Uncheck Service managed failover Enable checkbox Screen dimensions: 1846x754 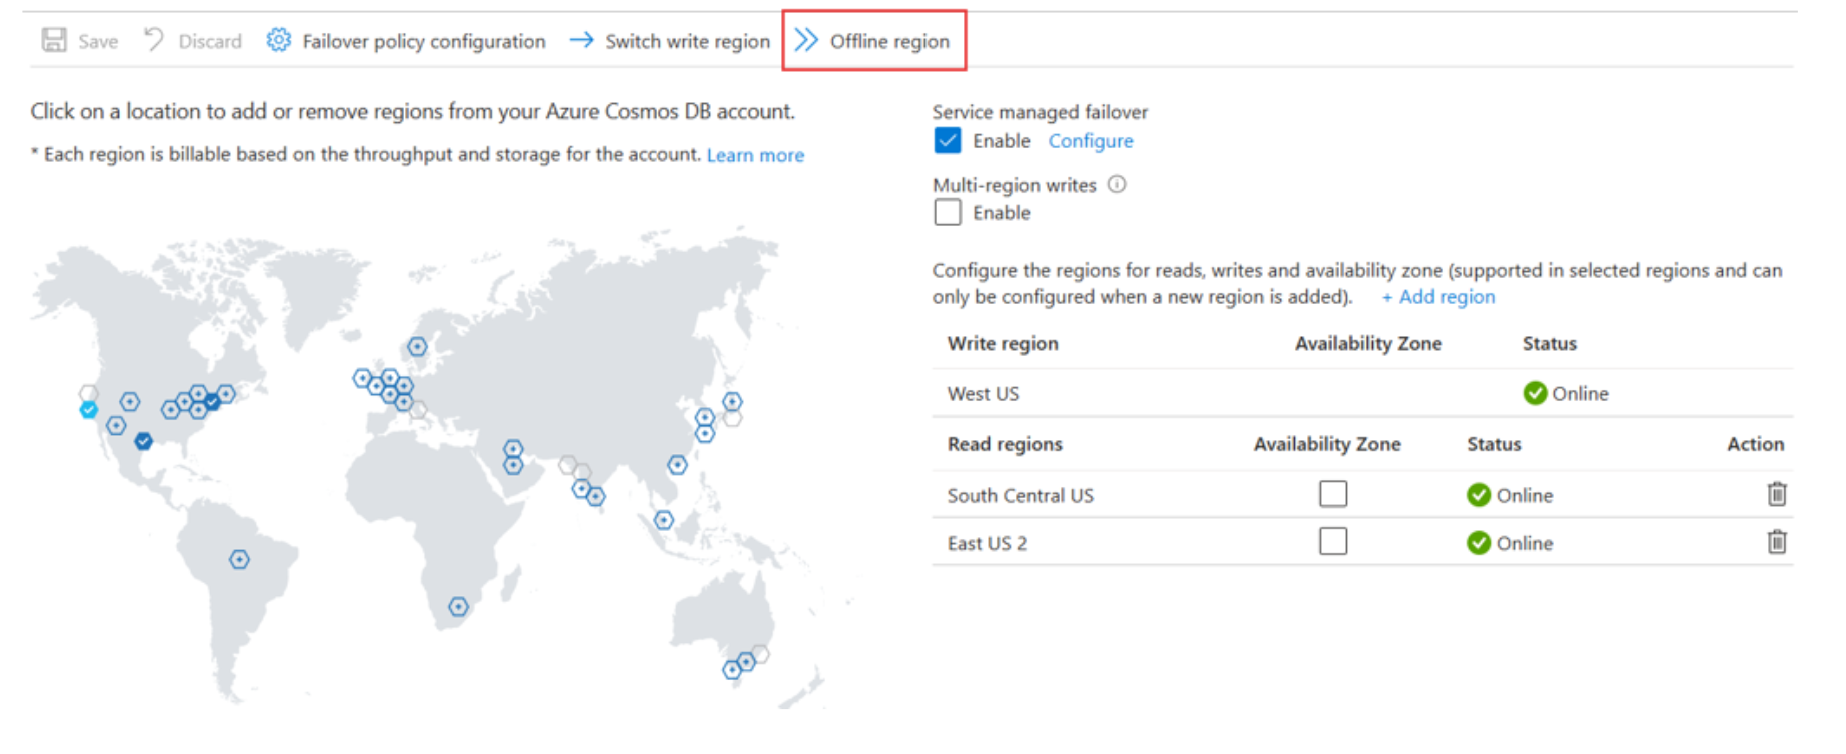click(x=947, y=140)
